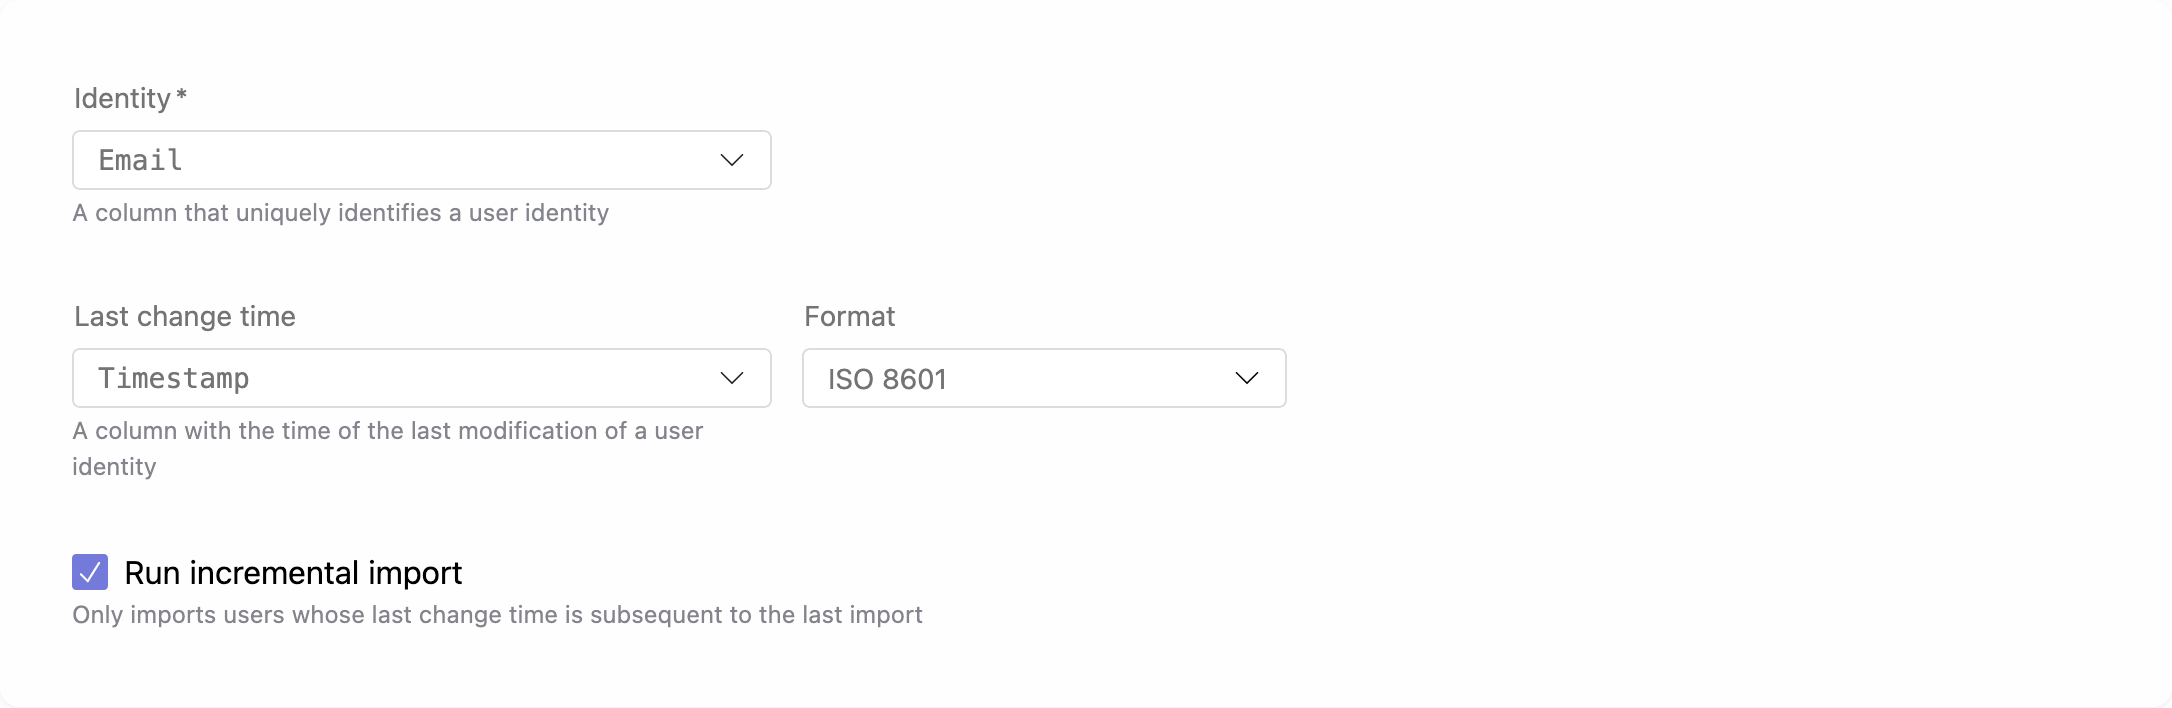Click the Identity field label
This screenshot has width=2172, height=708.
tap(121, 97)
